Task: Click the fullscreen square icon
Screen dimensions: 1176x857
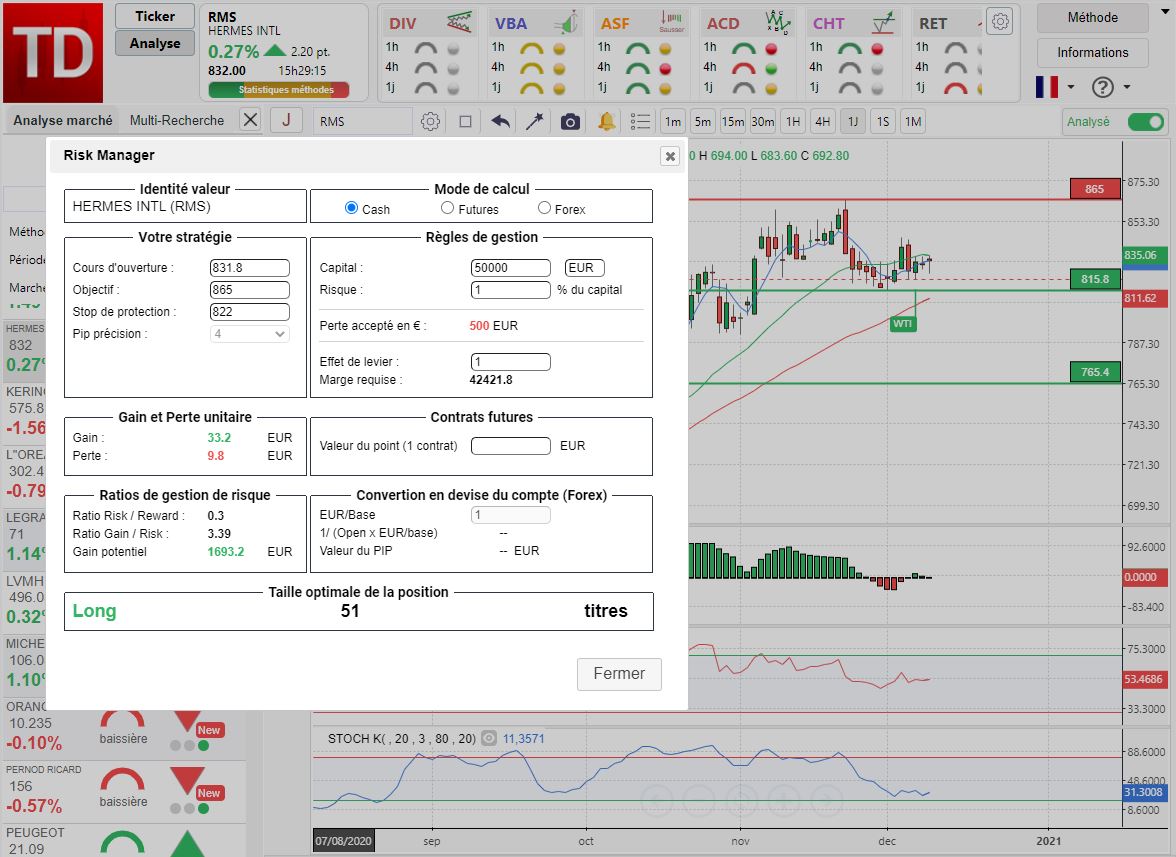Action: tap(465, 121)
